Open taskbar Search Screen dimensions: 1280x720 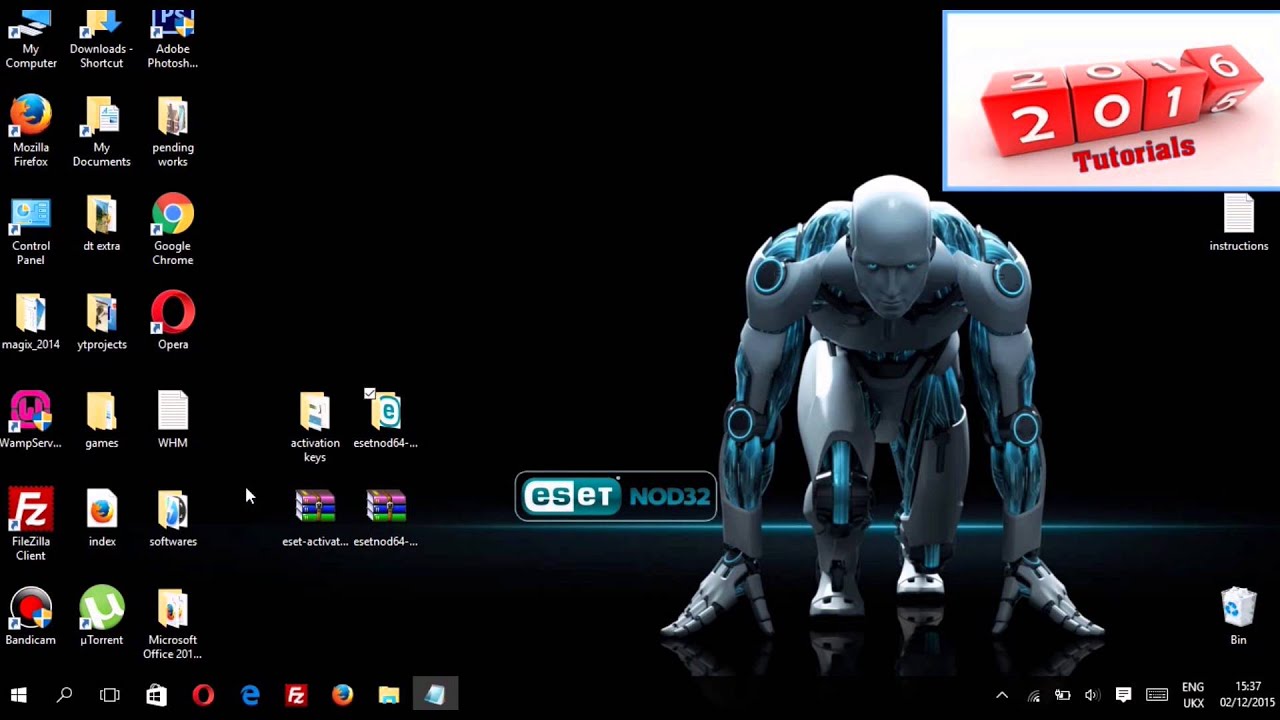coord(64,695)
